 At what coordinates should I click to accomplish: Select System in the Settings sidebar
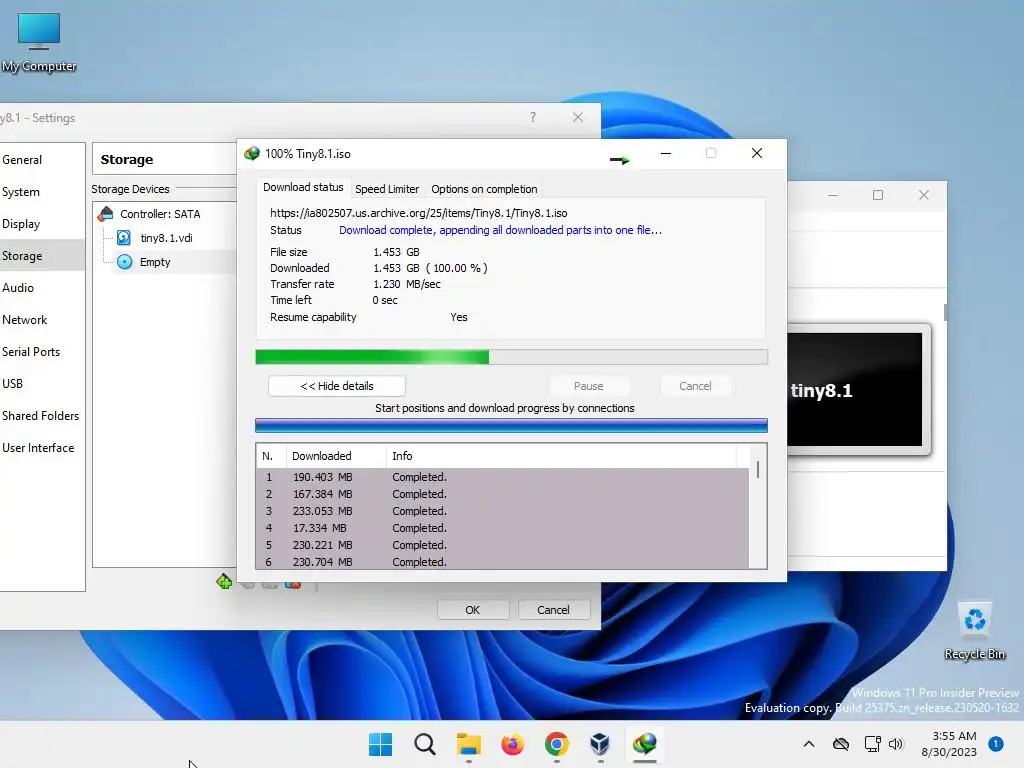click(x=42, y=192)
